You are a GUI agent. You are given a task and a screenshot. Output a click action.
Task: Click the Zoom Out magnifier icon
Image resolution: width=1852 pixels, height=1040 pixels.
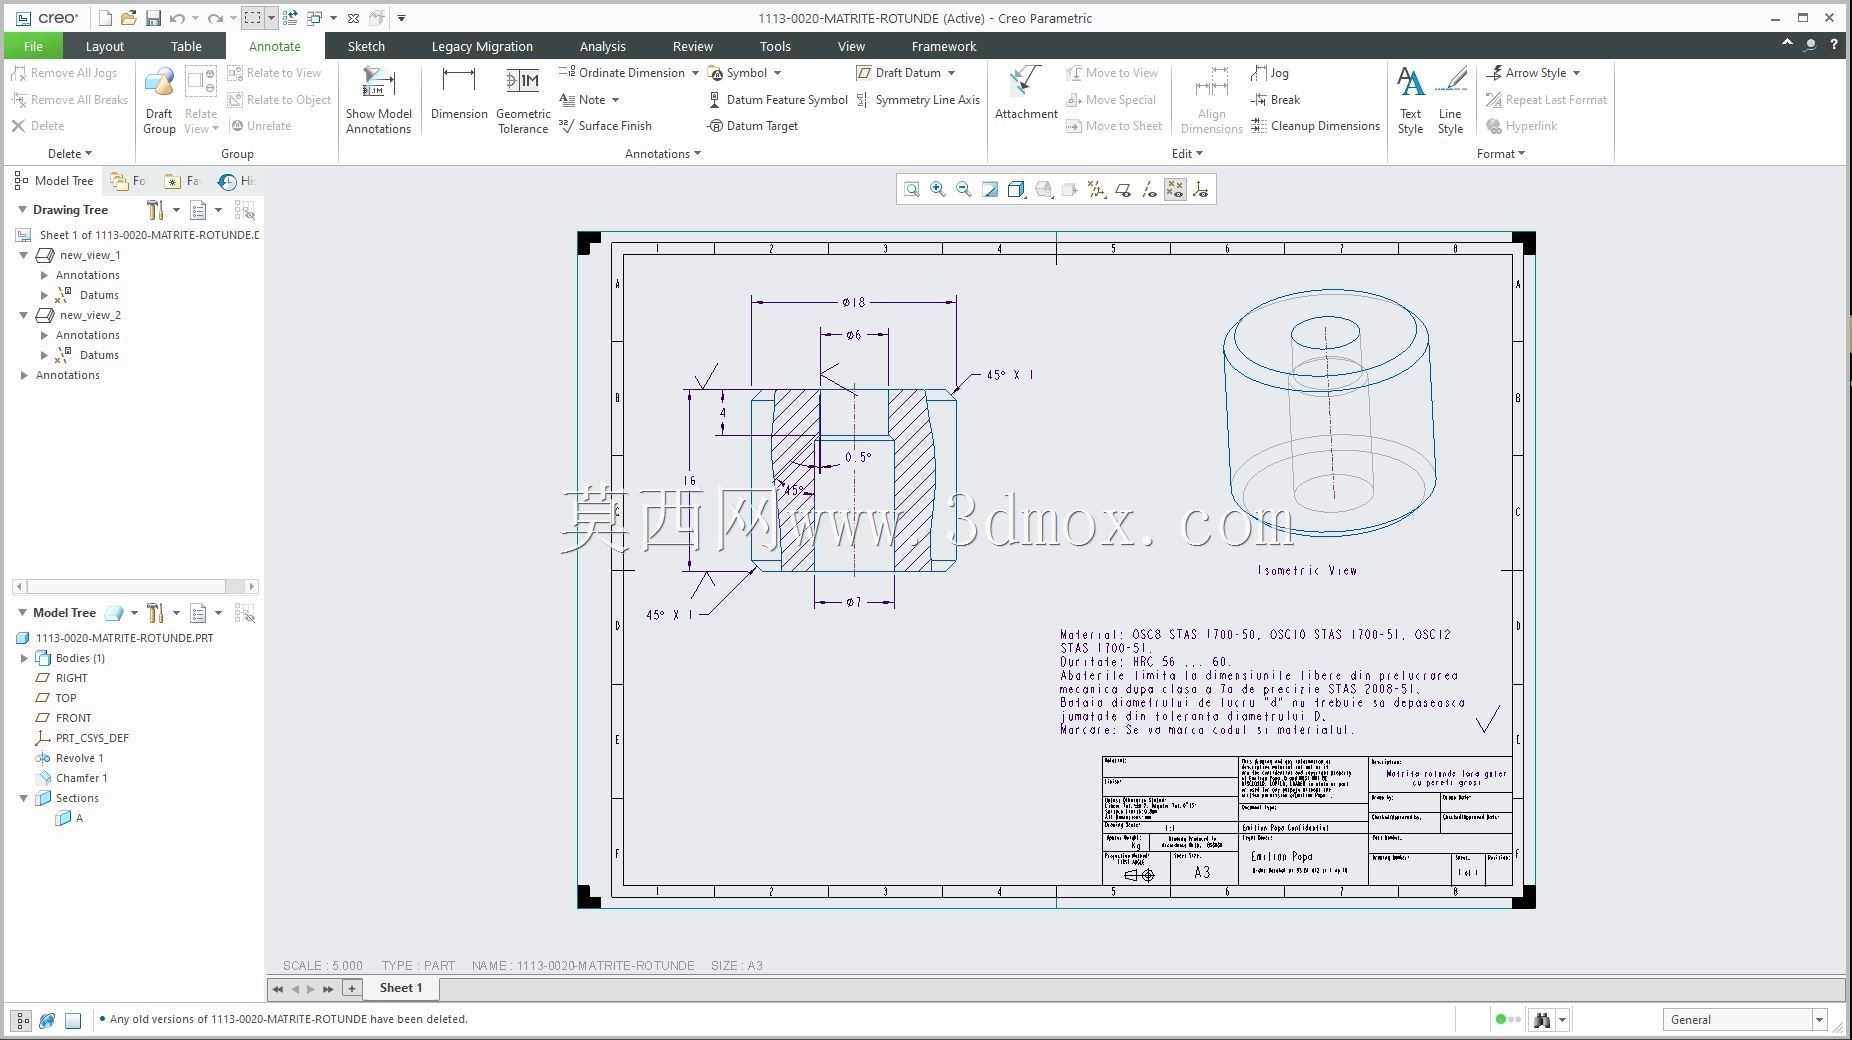click(963, 189)
